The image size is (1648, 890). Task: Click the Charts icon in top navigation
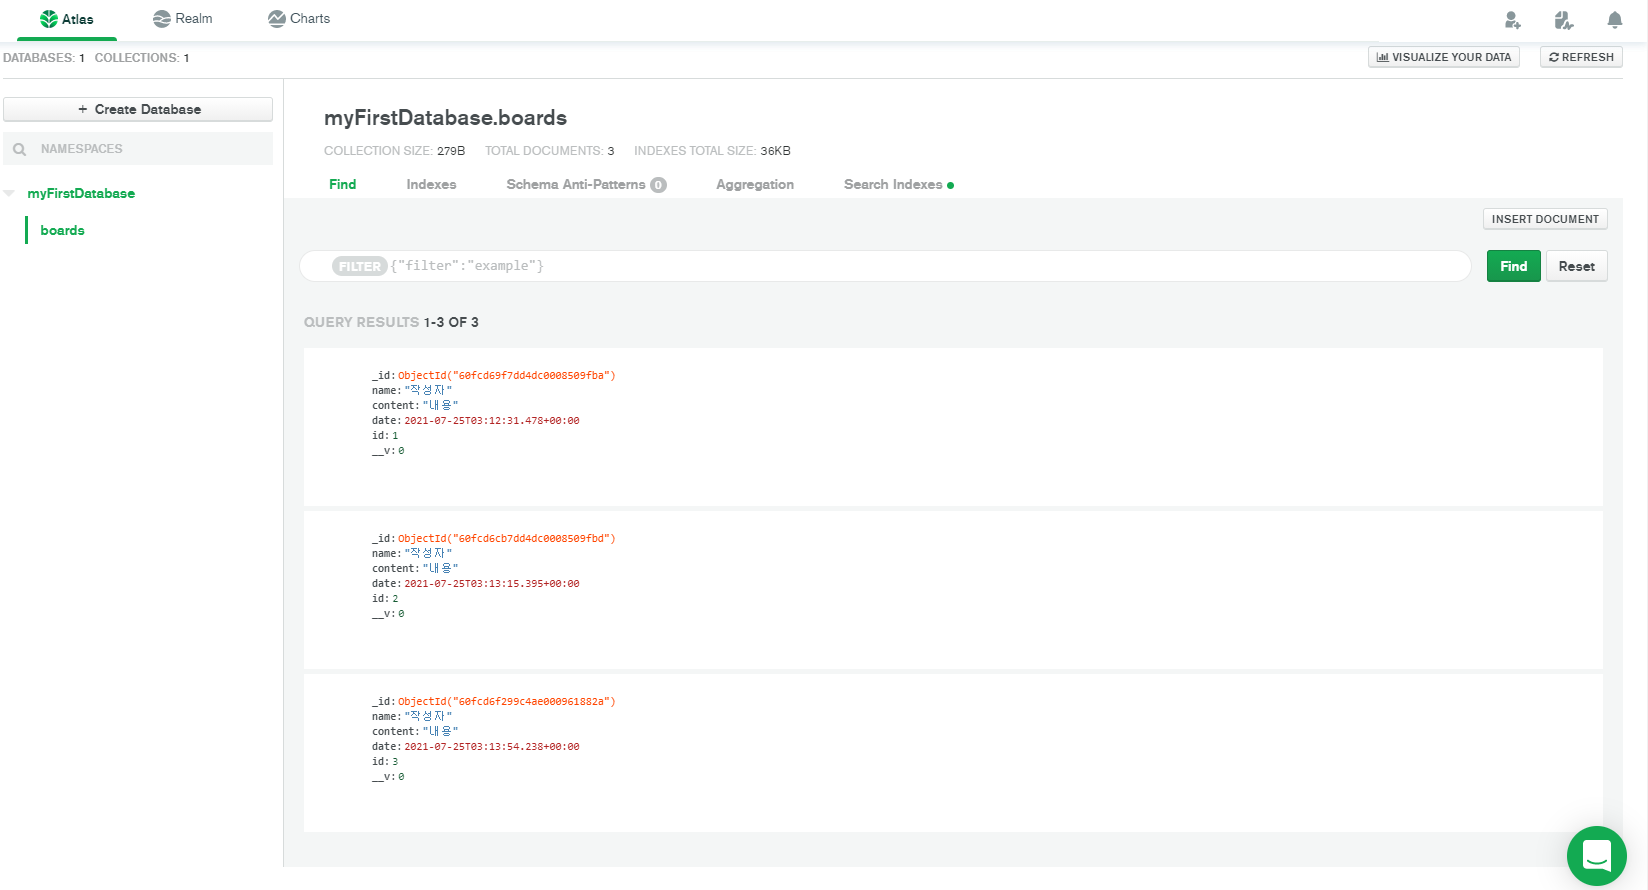pyautogui.click(x=277, y=19)
